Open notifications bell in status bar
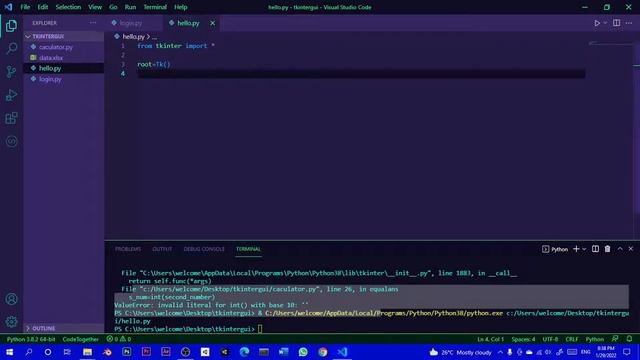 click(x=629, y=339)
